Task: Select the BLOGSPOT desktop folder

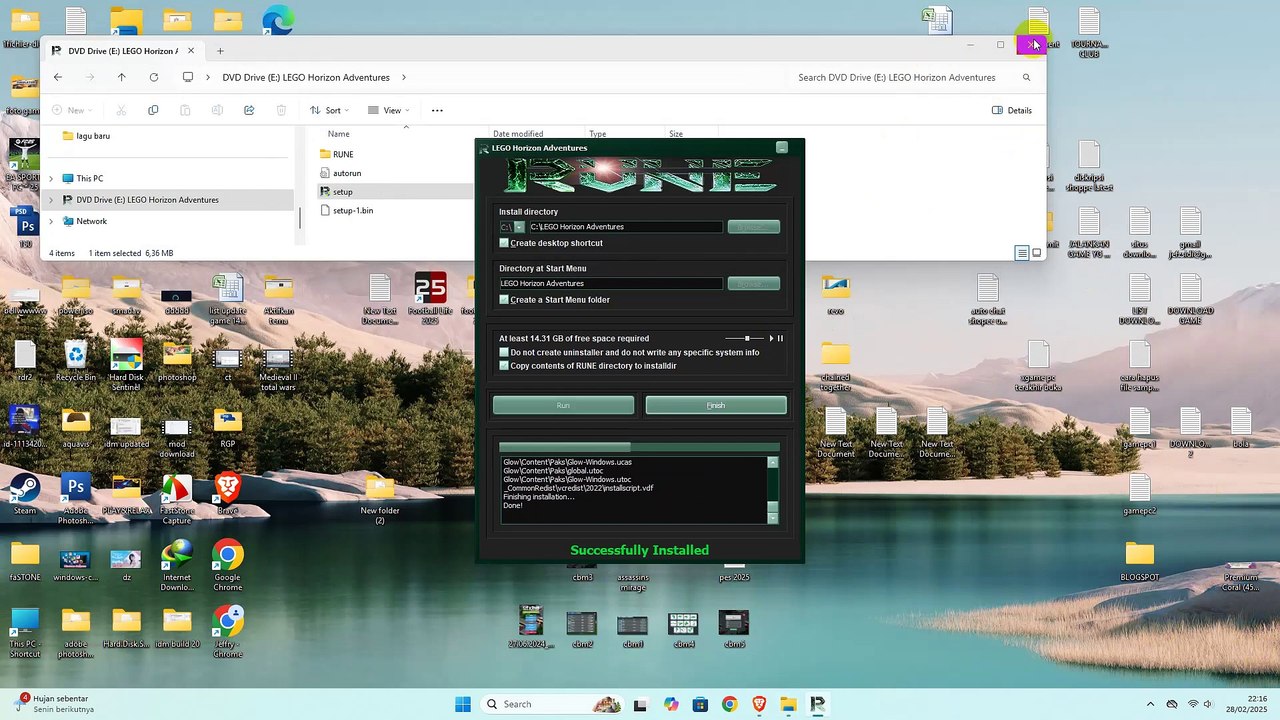Action: (1139, 561)
